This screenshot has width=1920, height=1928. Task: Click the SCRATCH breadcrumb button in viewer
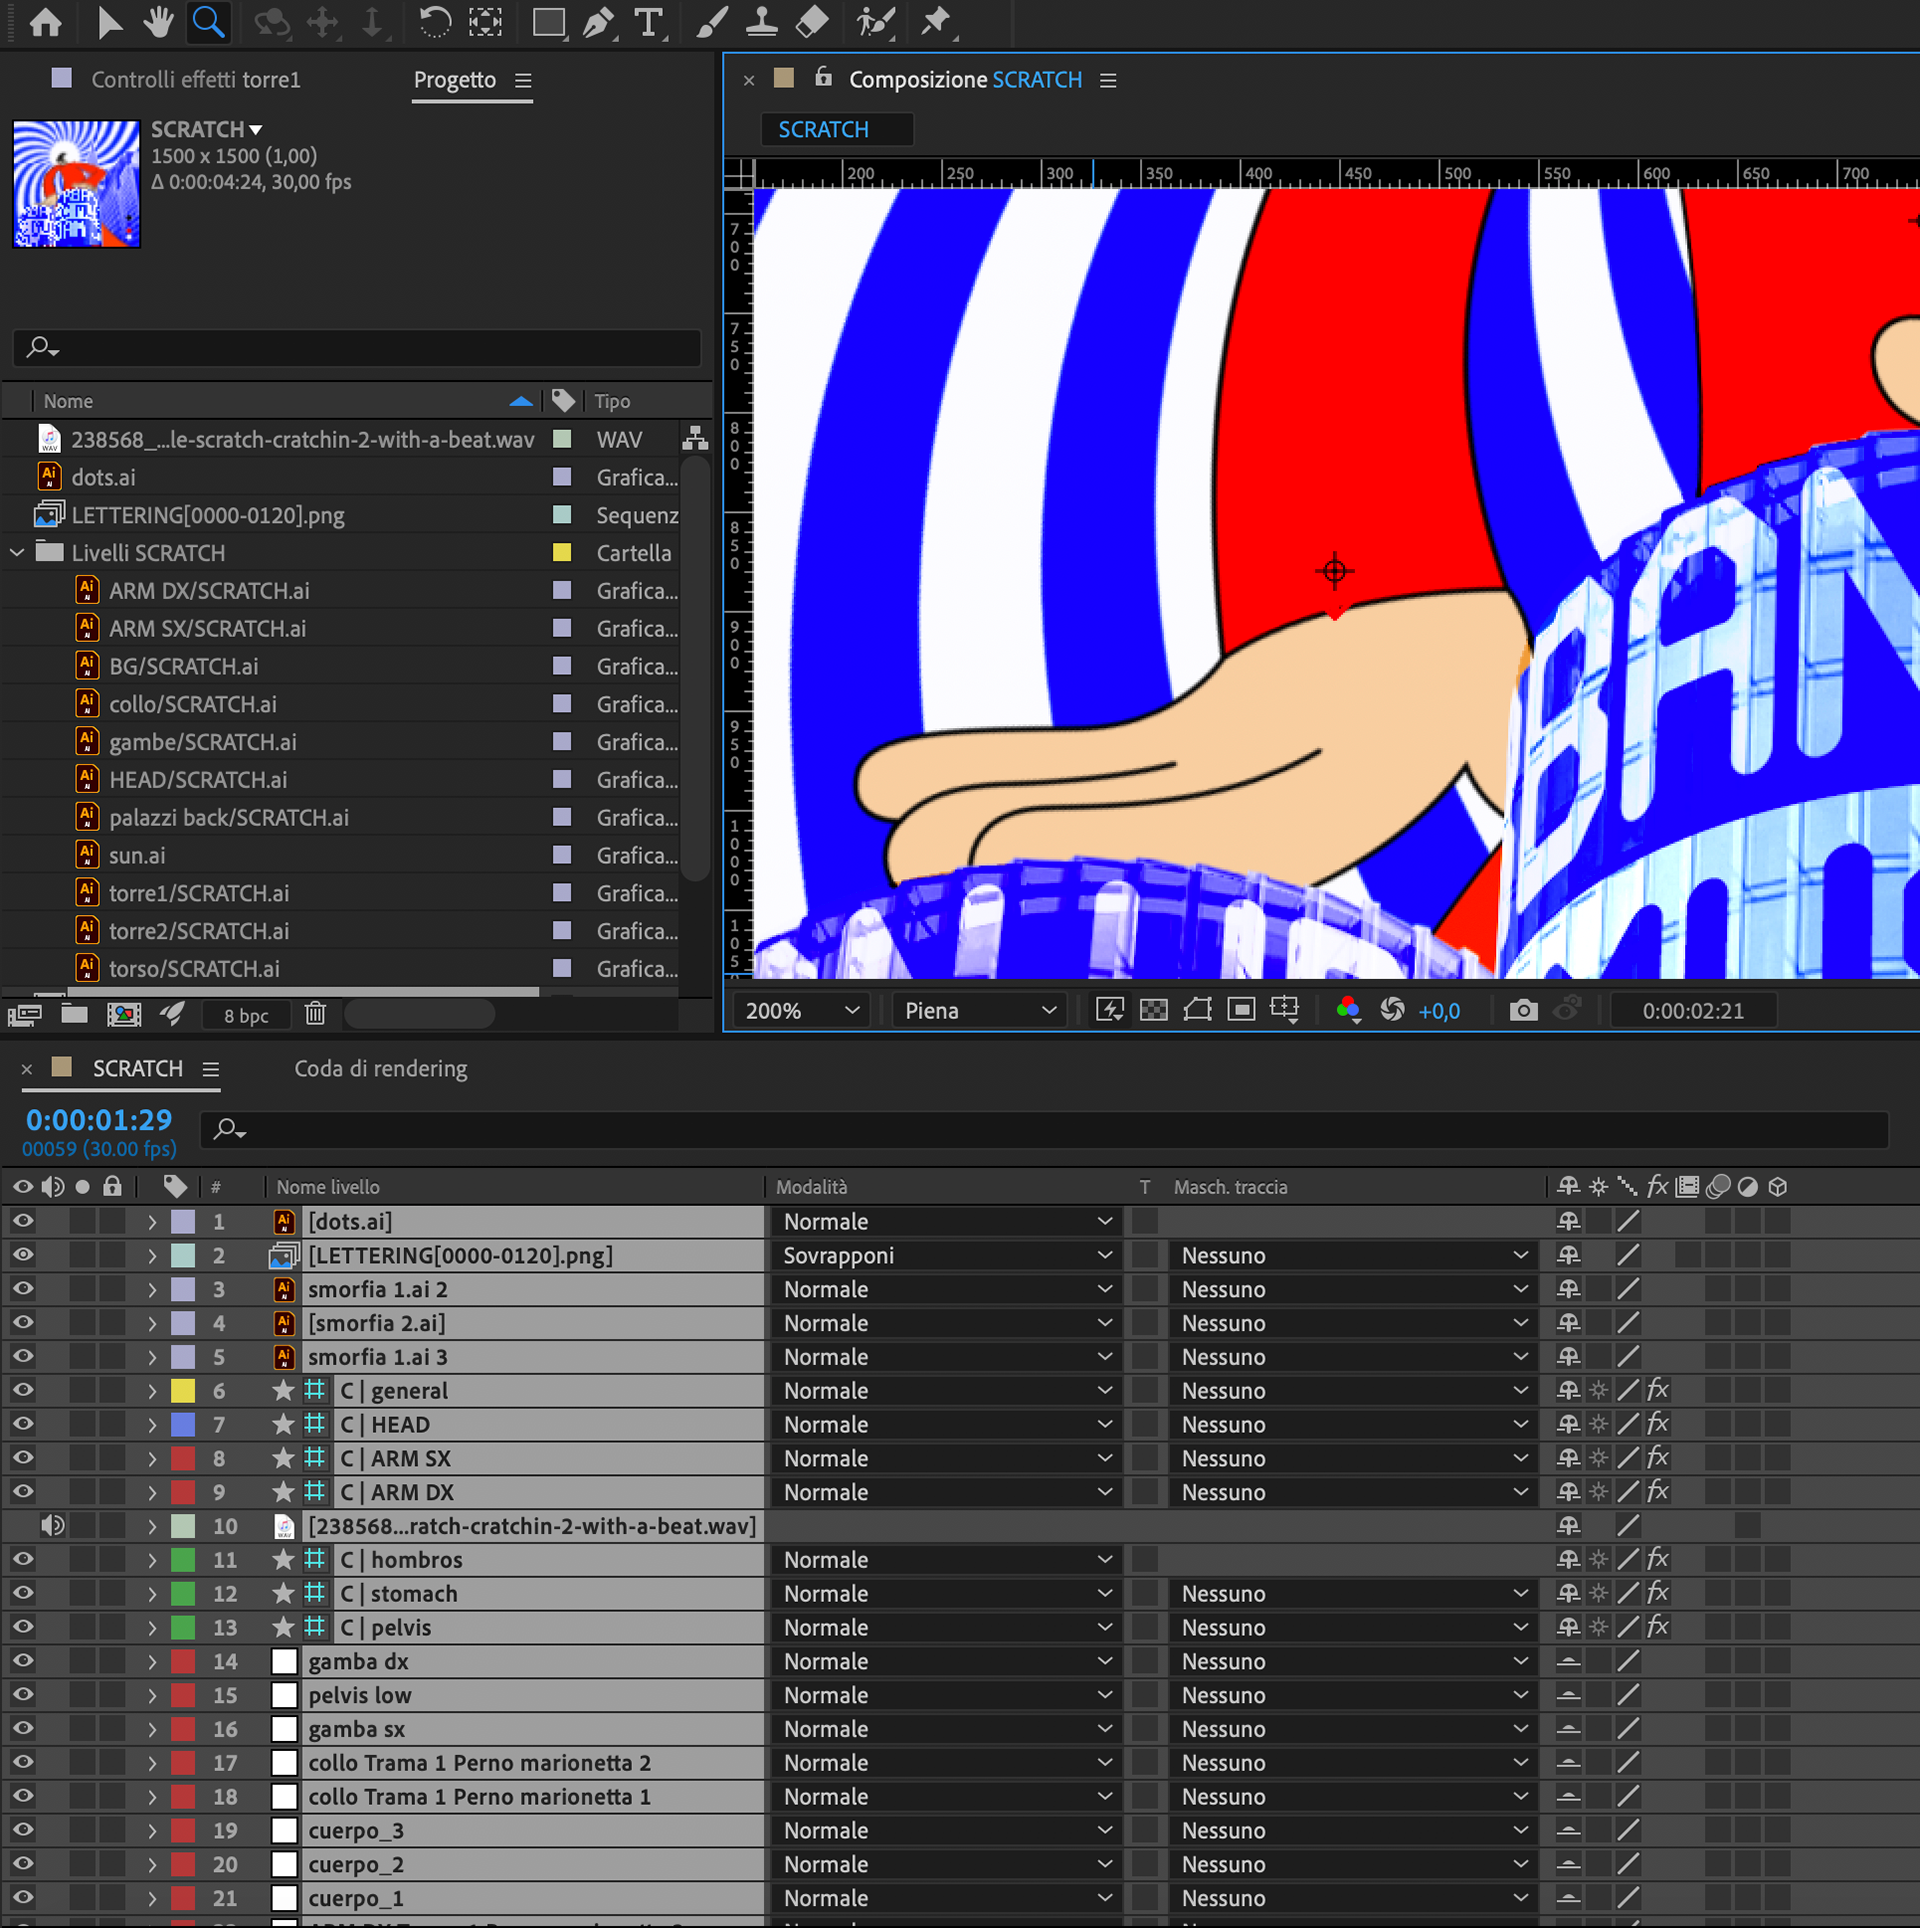837,130
